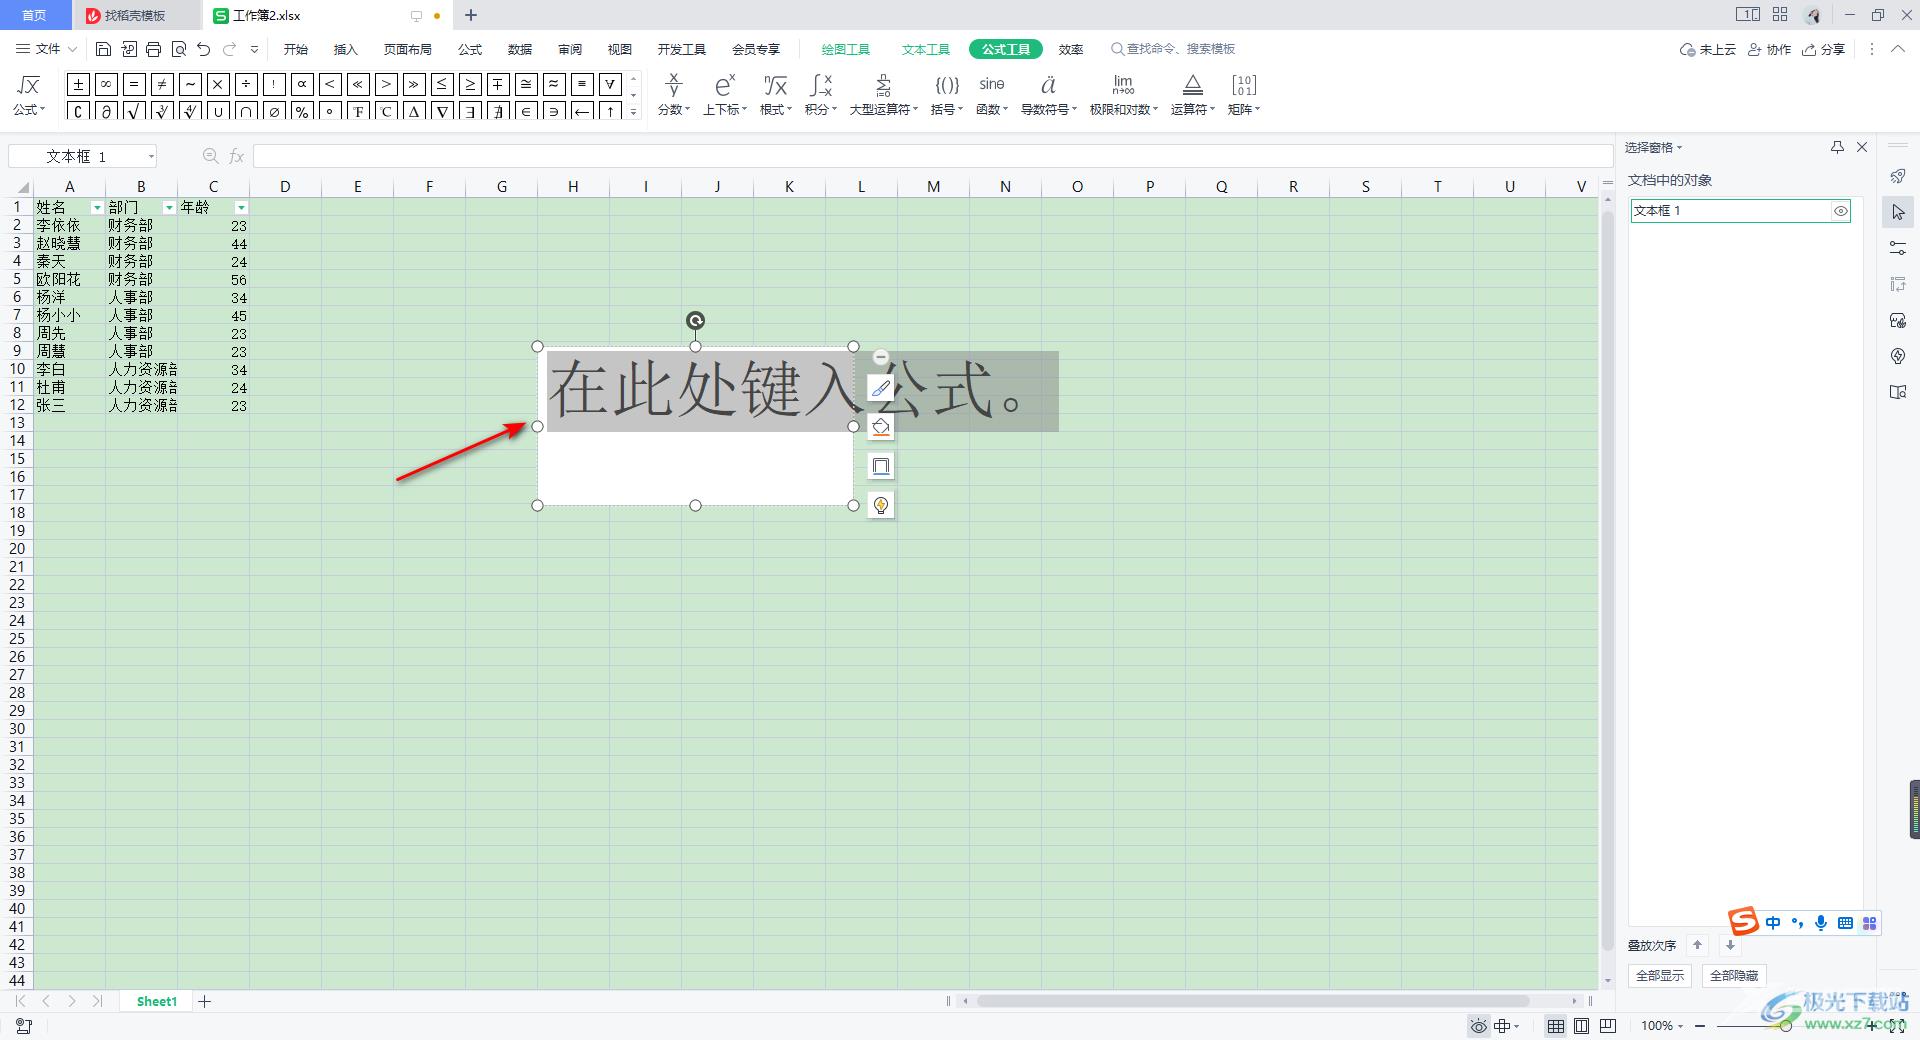This screenshot has height=1040, width=1920.
Task: Click the shape fill bucket icon
Action: (881, 427)
